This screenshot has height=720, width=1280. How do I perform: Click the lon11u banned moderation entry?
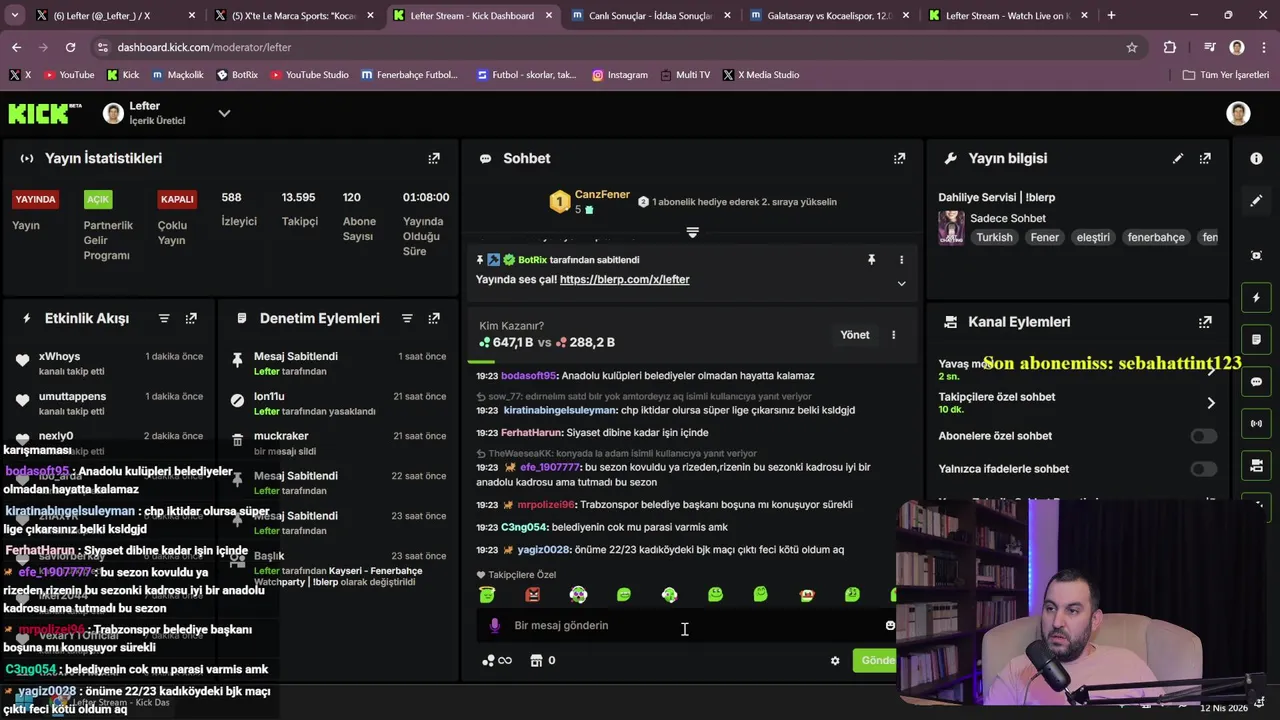[x=338, y=403]
